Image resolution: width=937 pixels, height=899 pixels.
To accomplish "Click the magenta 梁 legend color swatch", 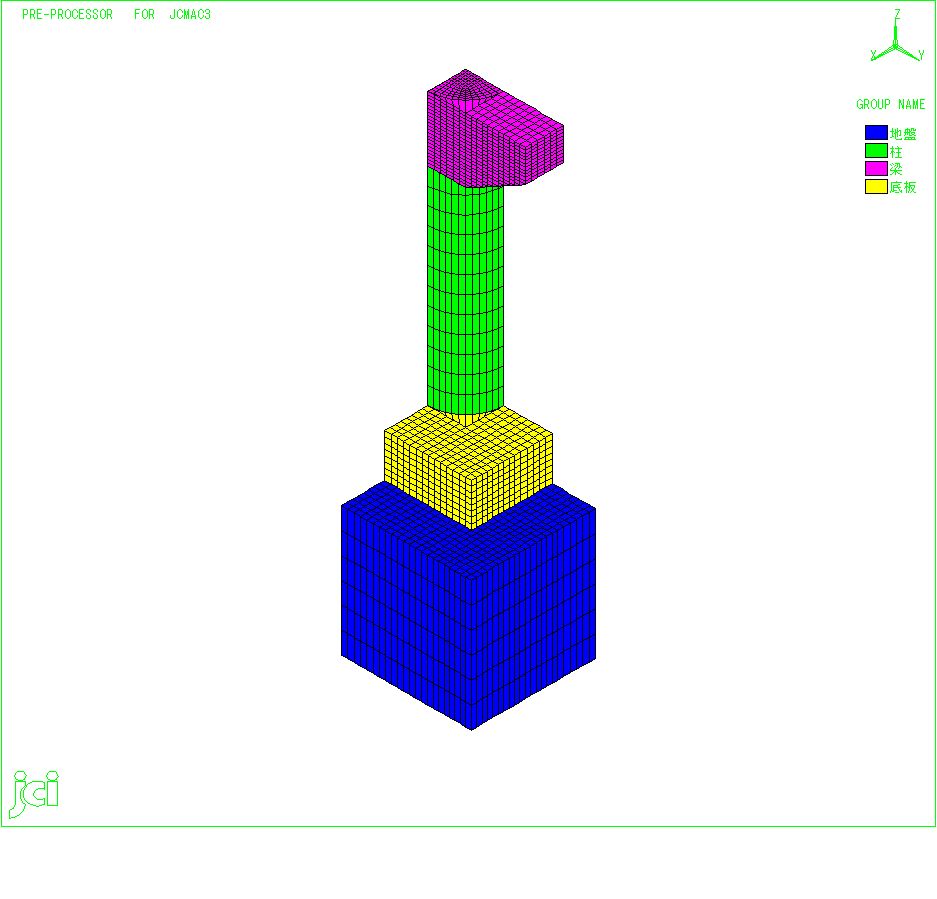I will tap(876, 169).
